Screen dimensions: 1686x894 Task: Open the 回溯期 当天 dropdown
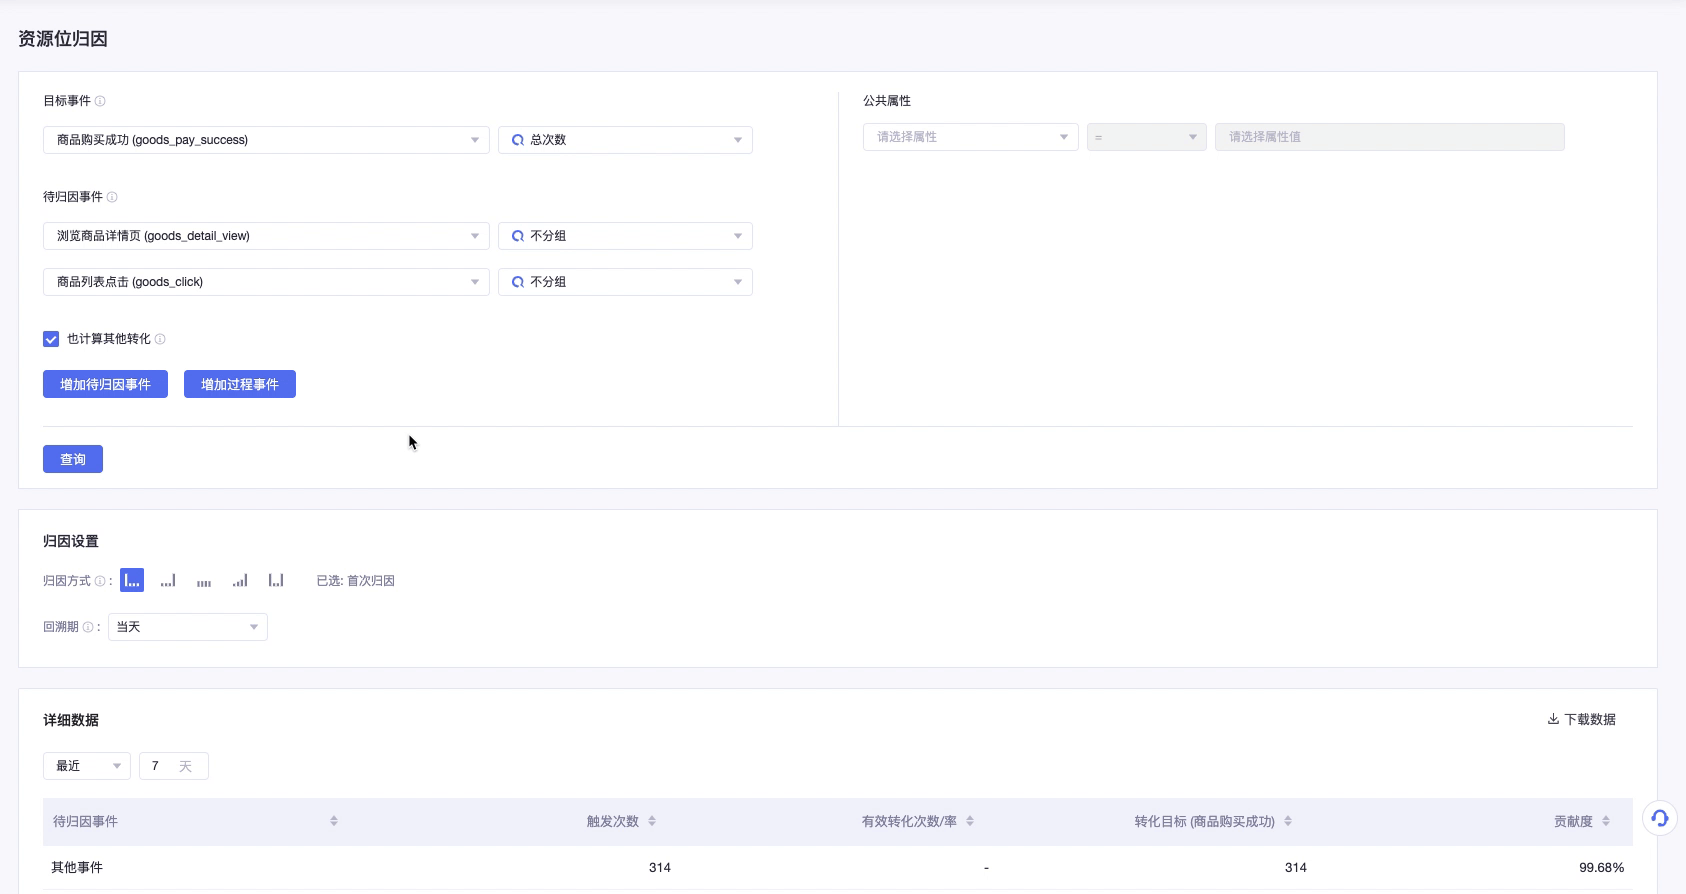click(187, 627)
